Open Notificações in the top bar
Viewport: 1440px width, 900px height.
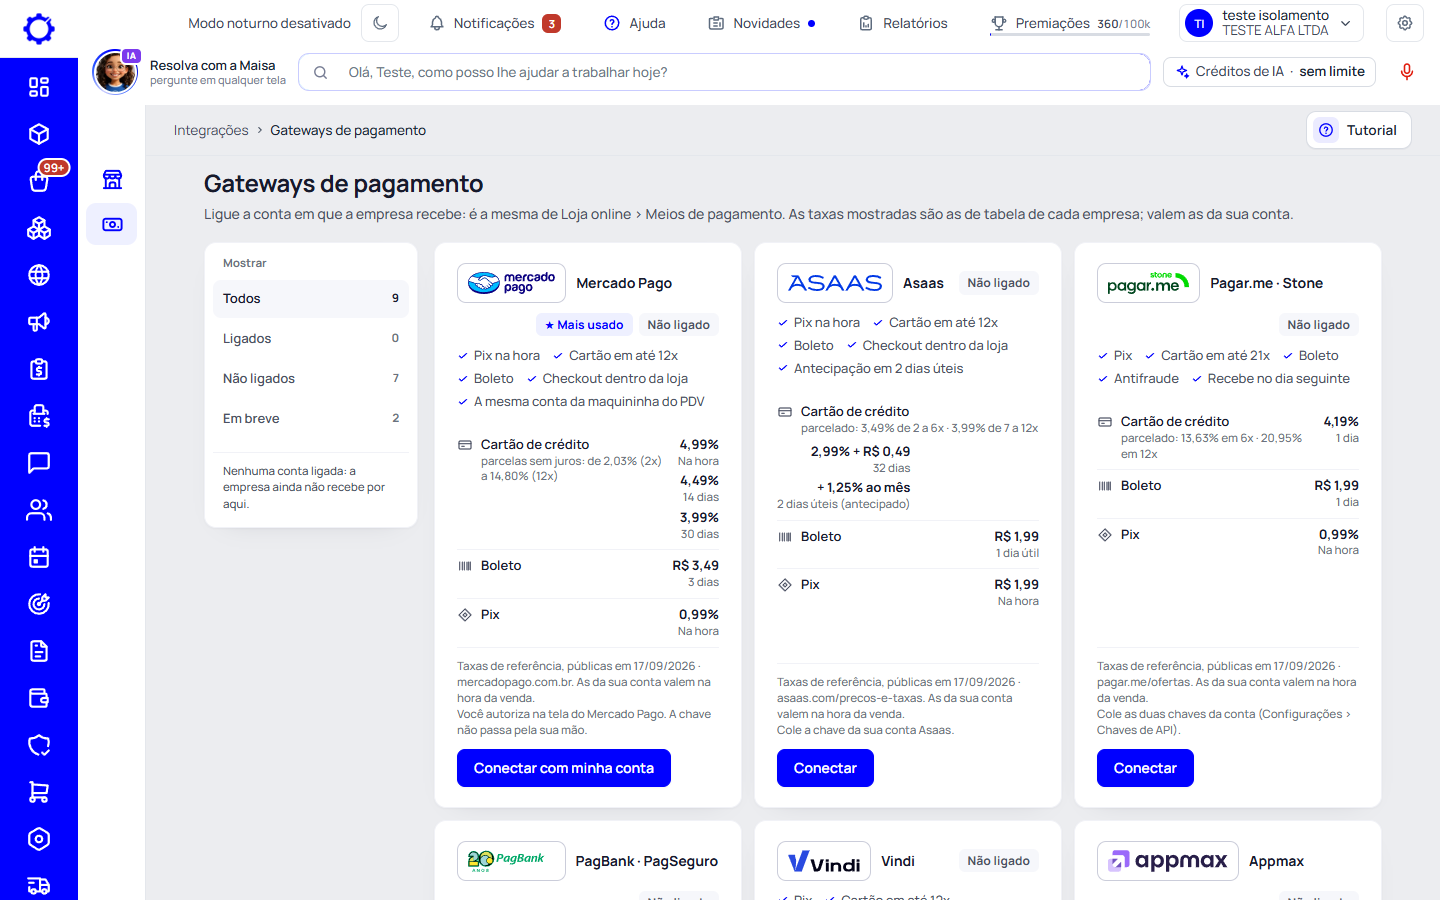tap(494, 23)
